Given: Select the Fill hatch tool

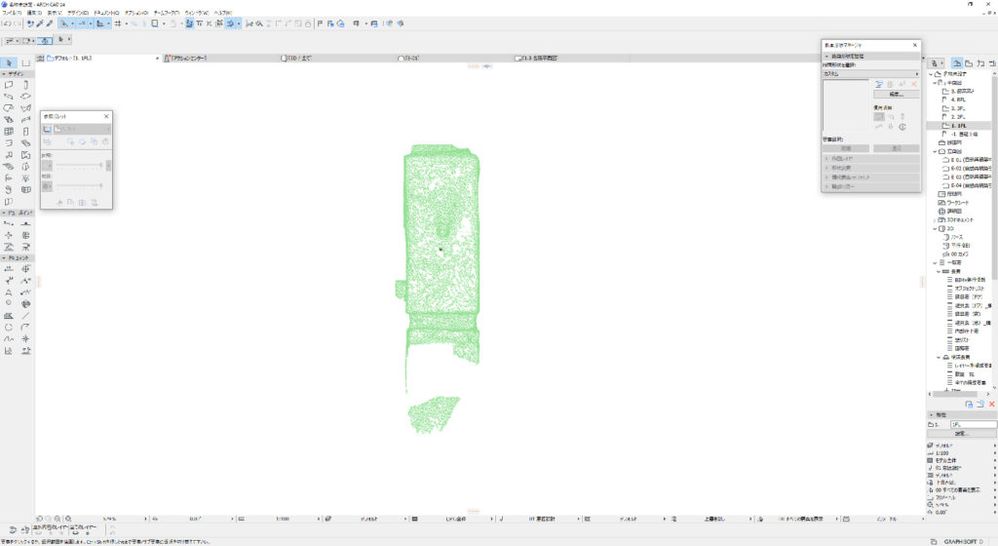Looking at the screenshot, I should point(9,316).
